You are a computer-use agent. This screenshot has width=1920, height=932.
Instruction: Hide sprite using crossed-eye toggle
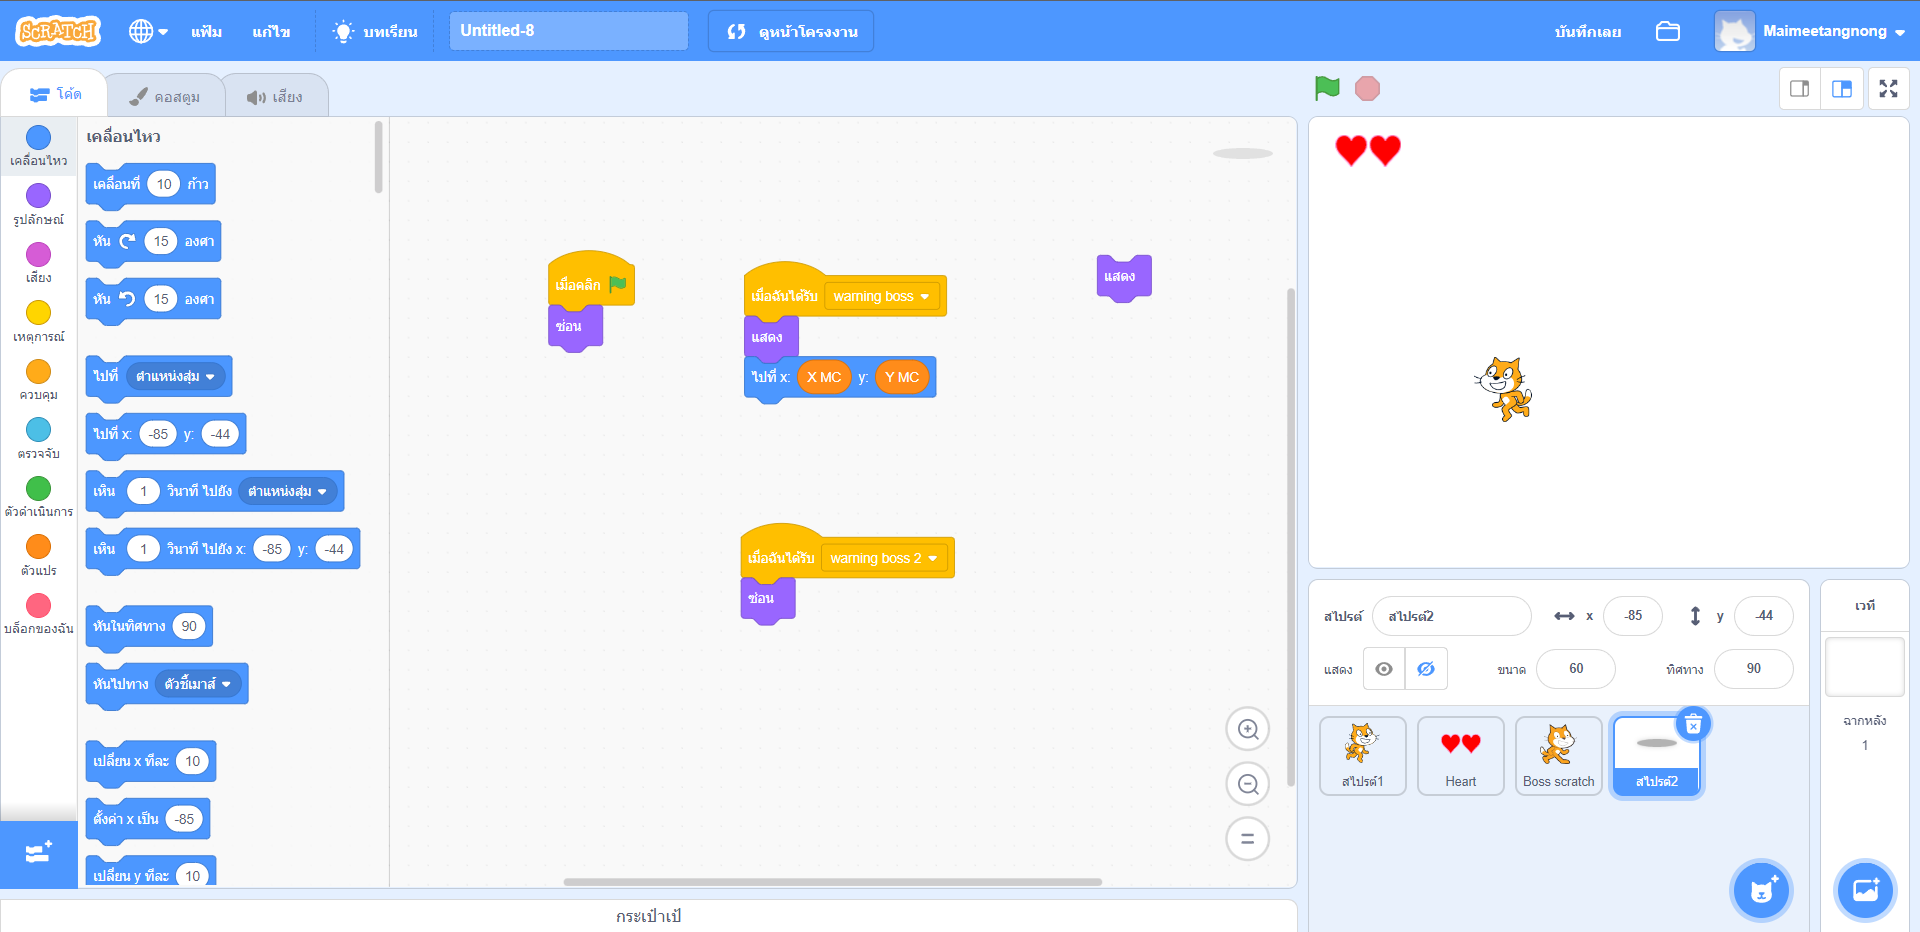tap(1427, 669)
